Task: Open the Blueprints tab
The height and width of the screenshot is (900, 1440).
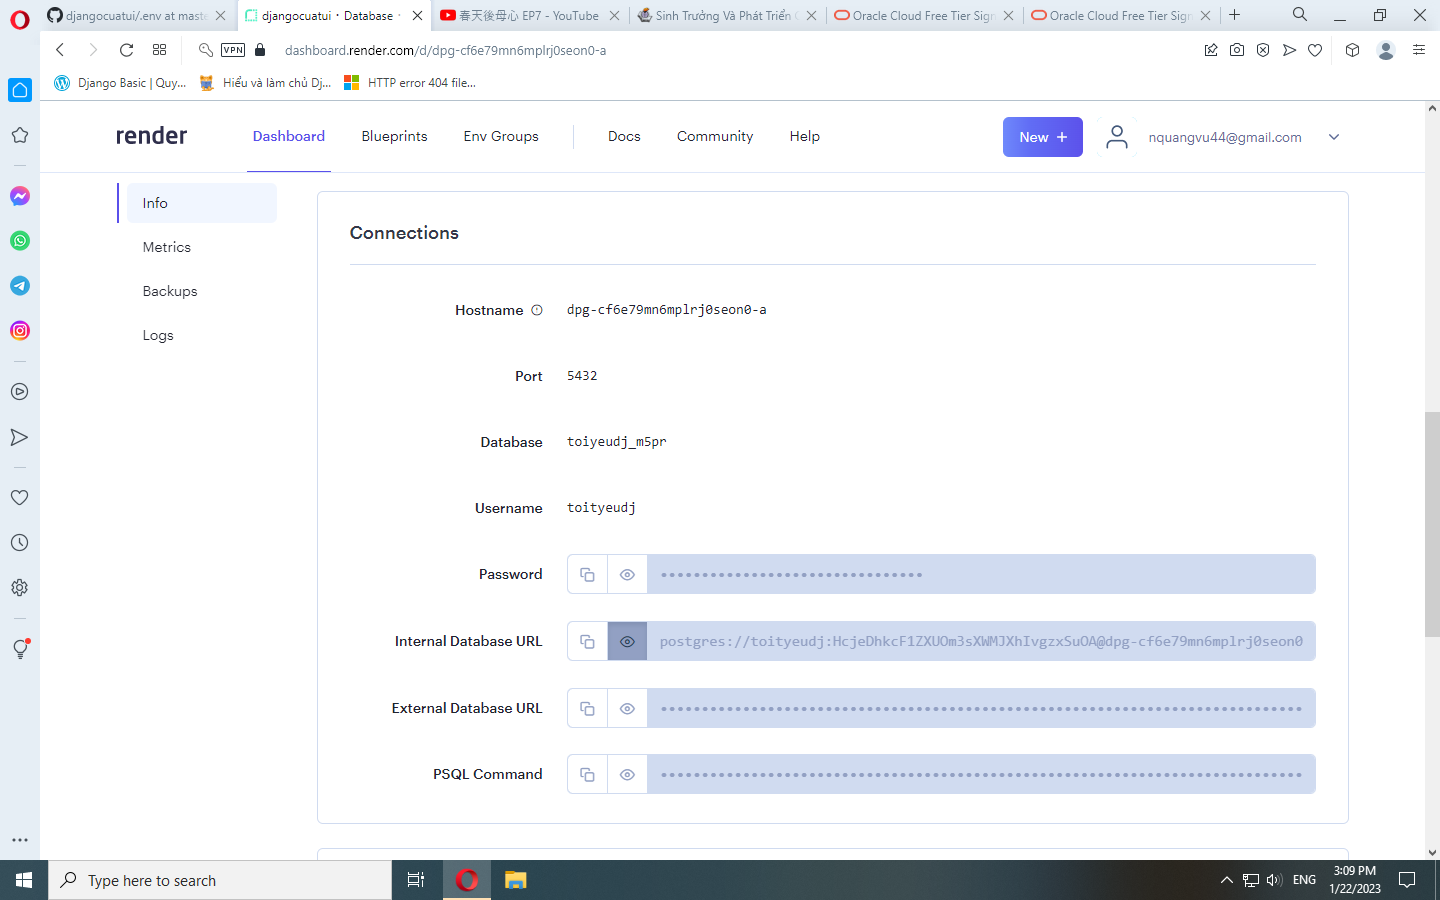Action: pos(394,136)
